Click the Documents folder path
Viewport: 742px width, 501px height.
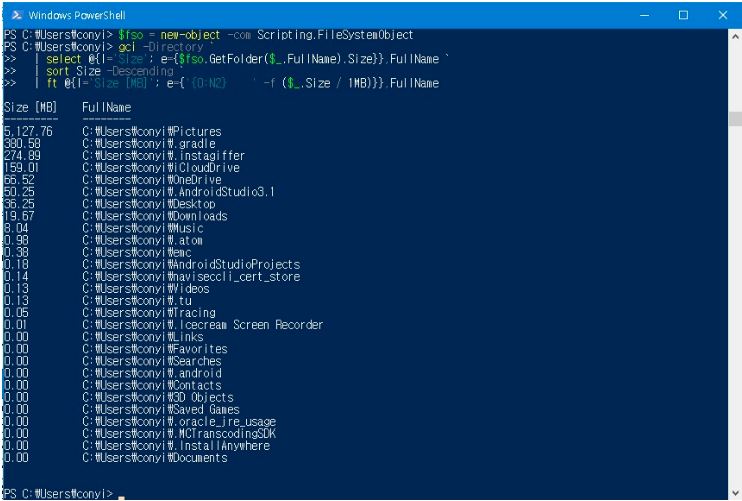pos(157,458)
